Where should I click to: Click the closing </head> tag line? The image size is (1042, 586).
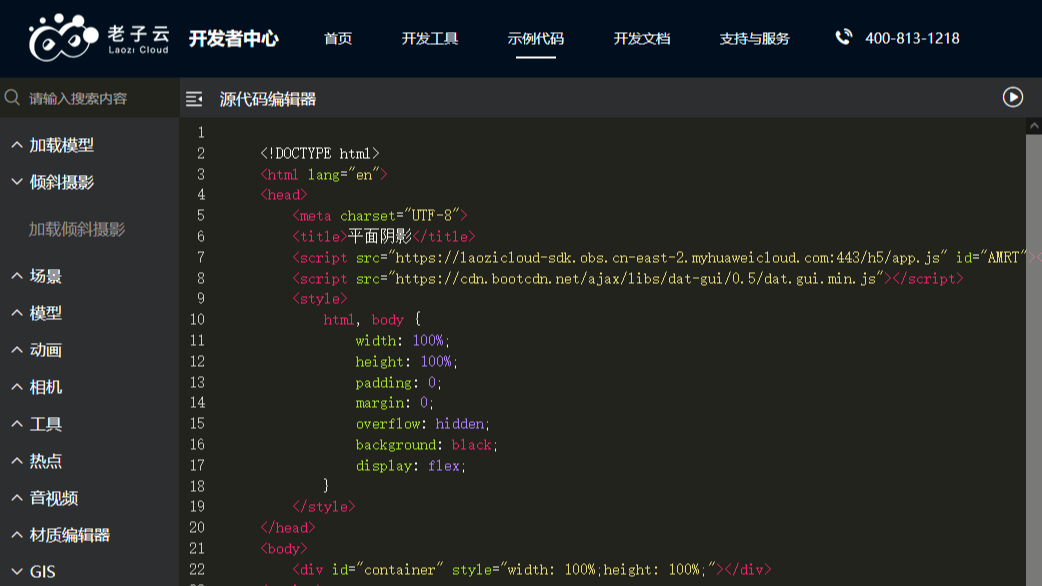coord(288,528)
